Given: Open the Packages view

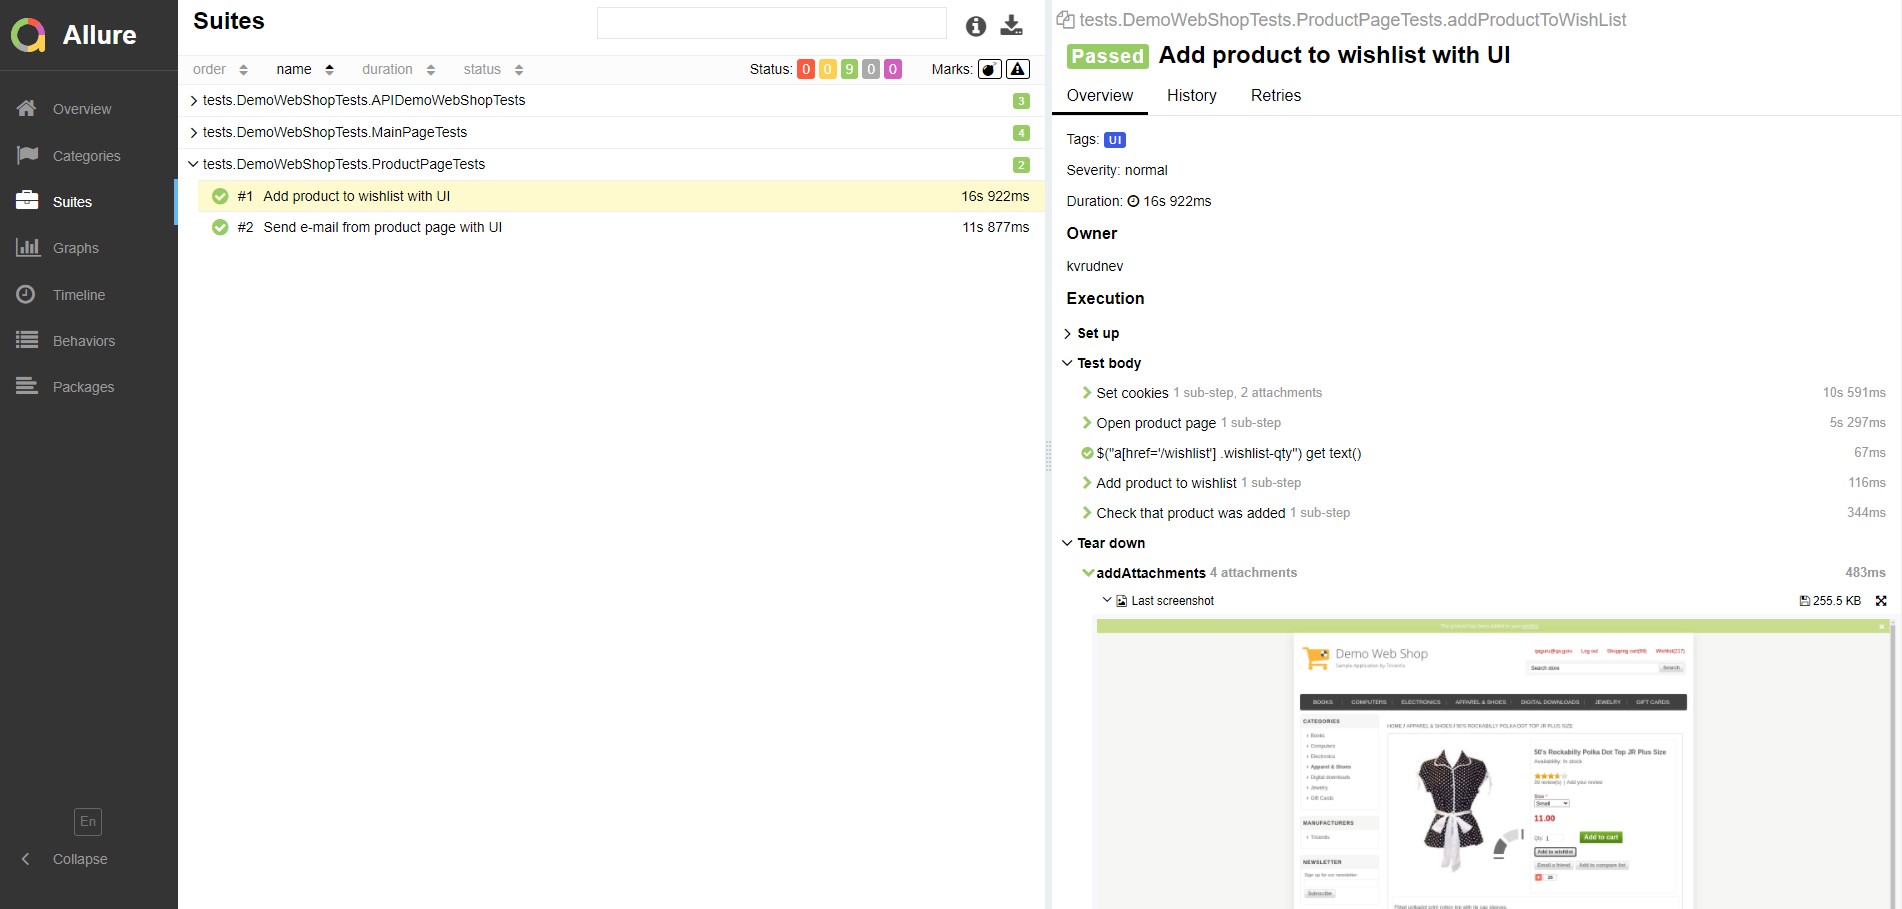Looking at the screenshot, I should pos(83,386).
